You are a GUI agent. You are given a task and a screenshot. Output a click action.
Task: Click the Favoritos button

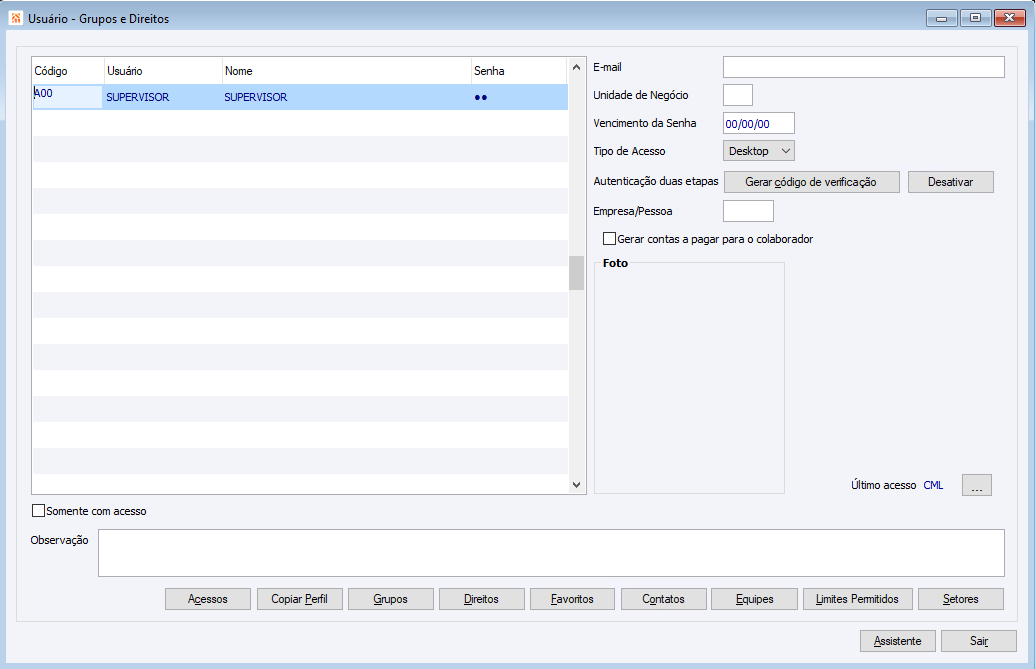(572, 599)
